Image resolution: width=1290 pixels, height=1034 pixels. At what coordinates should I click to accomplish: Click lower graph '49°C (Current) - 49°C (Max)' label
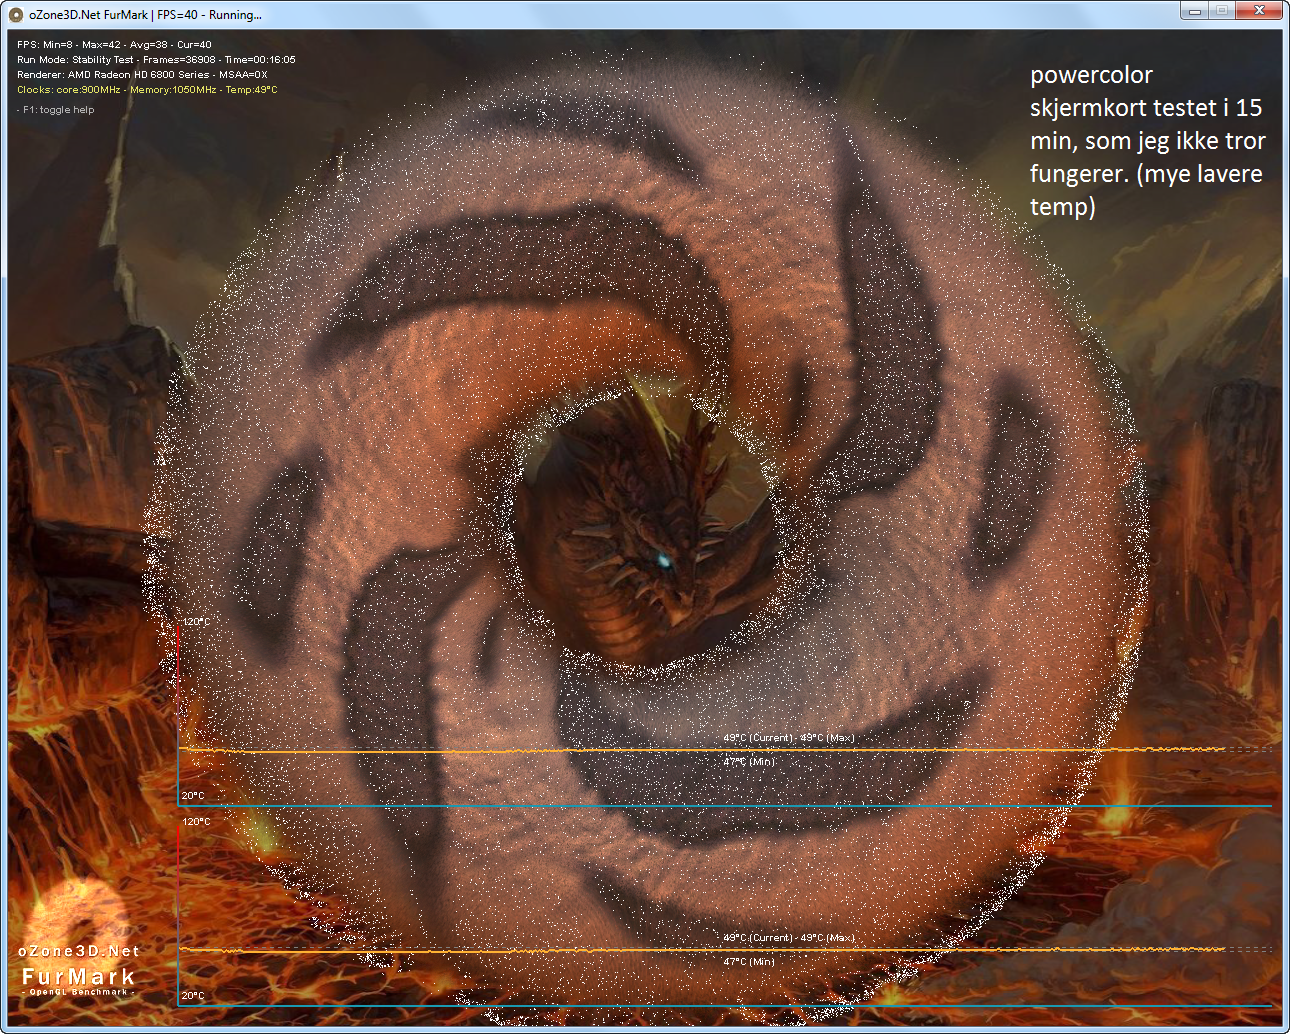[x=789, y=938]
